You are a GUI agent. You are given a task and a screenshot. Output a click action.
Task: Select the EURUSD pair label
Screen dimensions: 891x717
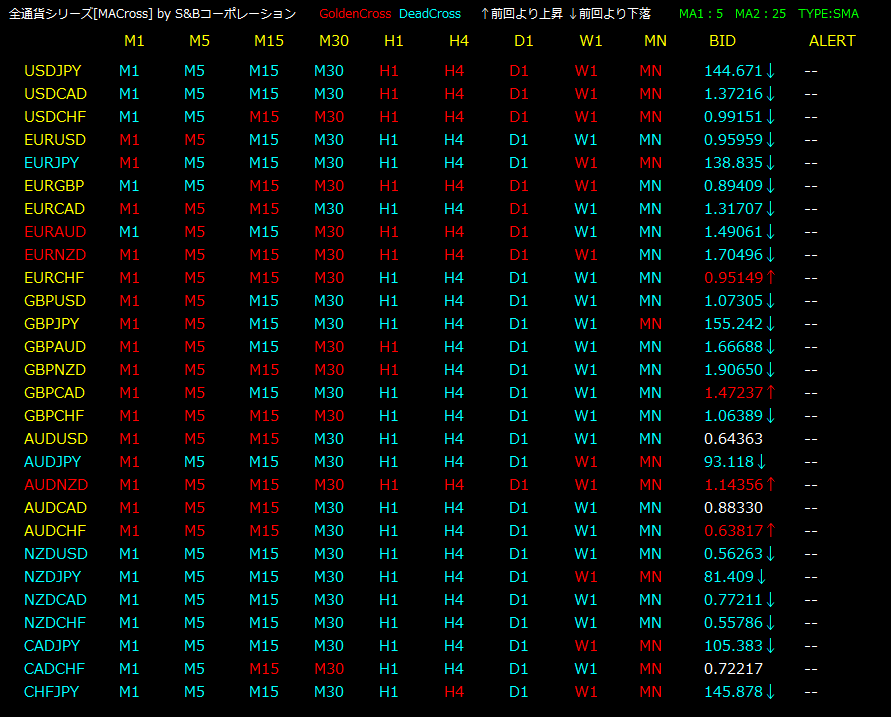55,140
